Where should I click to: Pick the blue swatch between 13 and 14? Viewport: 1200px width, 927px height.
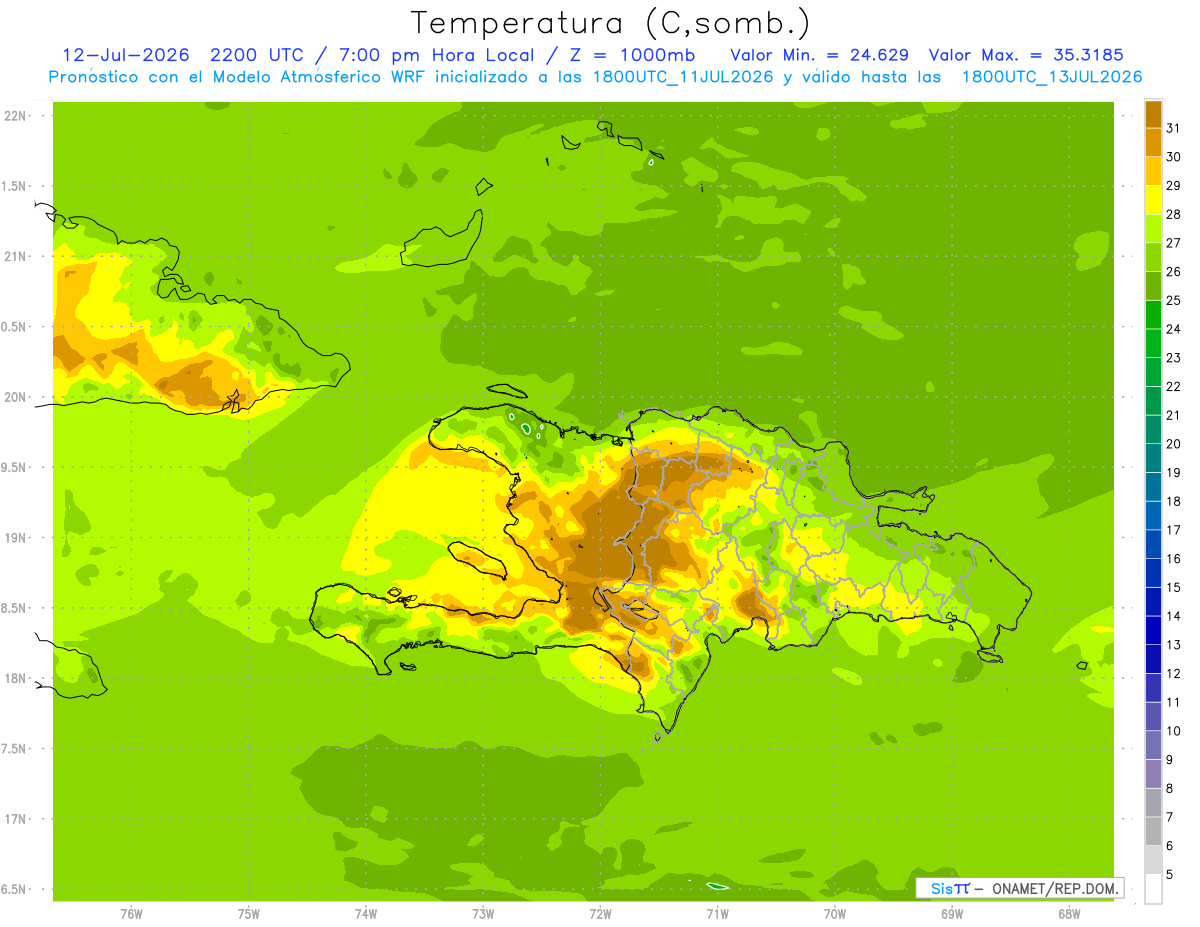(x=1153, y=630)
